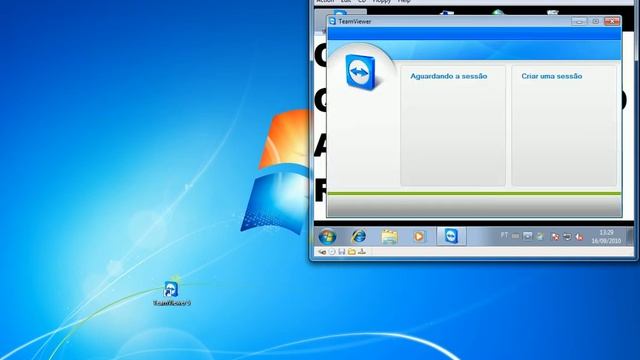Click the TeamViewer arrows logo in window
Image resolution: width=640 pixels, height=360 pixels.
[x=360, y=72]
